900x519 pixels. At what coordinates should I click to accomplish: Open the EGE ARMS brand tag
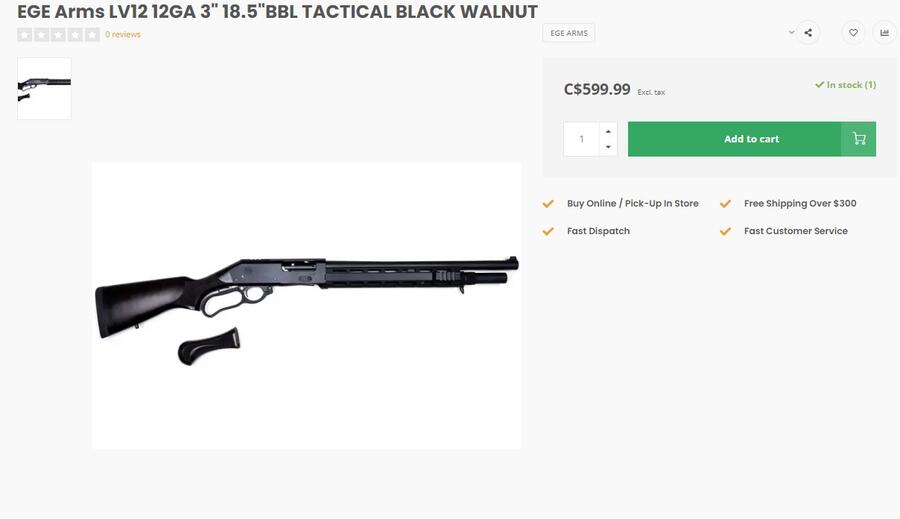tap(569, 33)
